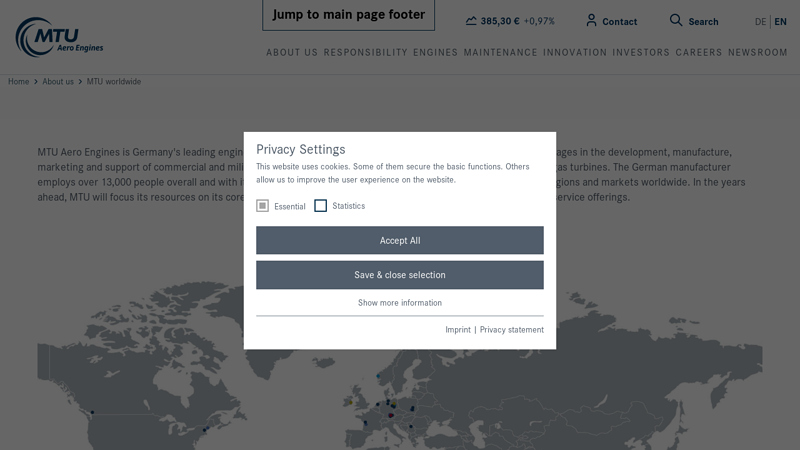The height and width of the screenshot is (450, 800).
Task: Go to Home breadcrumb
Action: coord(18,82)
